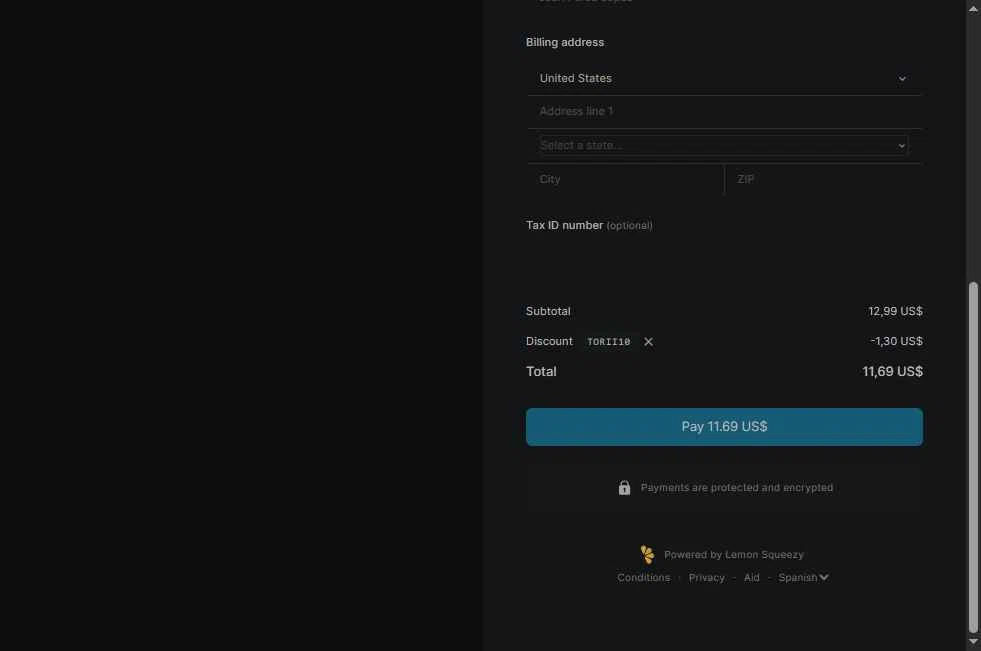Click the vertical scrollbar thumb
Screen dimensions: 981x651
[973, 457]
